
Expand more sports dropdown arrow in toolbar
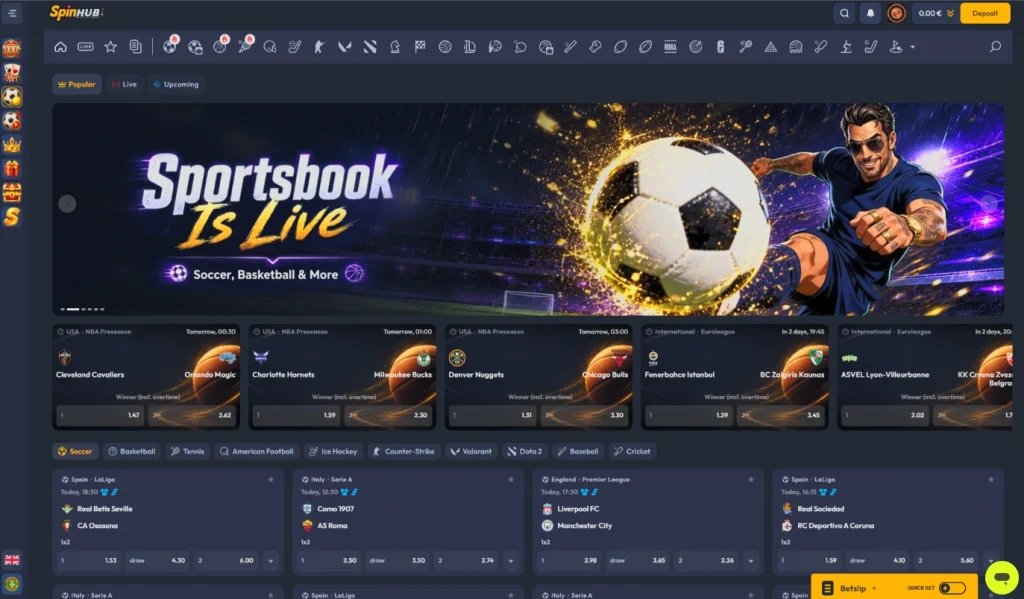point(912,47)
